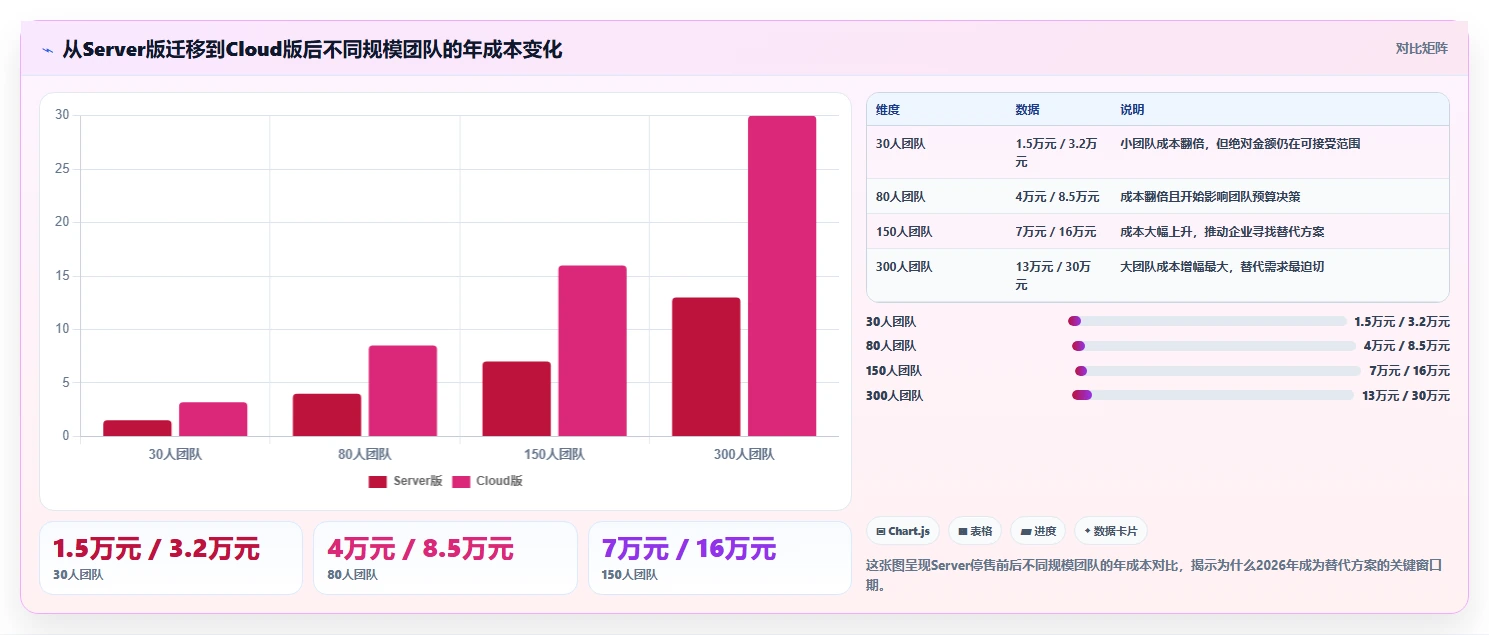The image size is (1489, 635).
Task: Click the chart title text
Action: point(312,49)
